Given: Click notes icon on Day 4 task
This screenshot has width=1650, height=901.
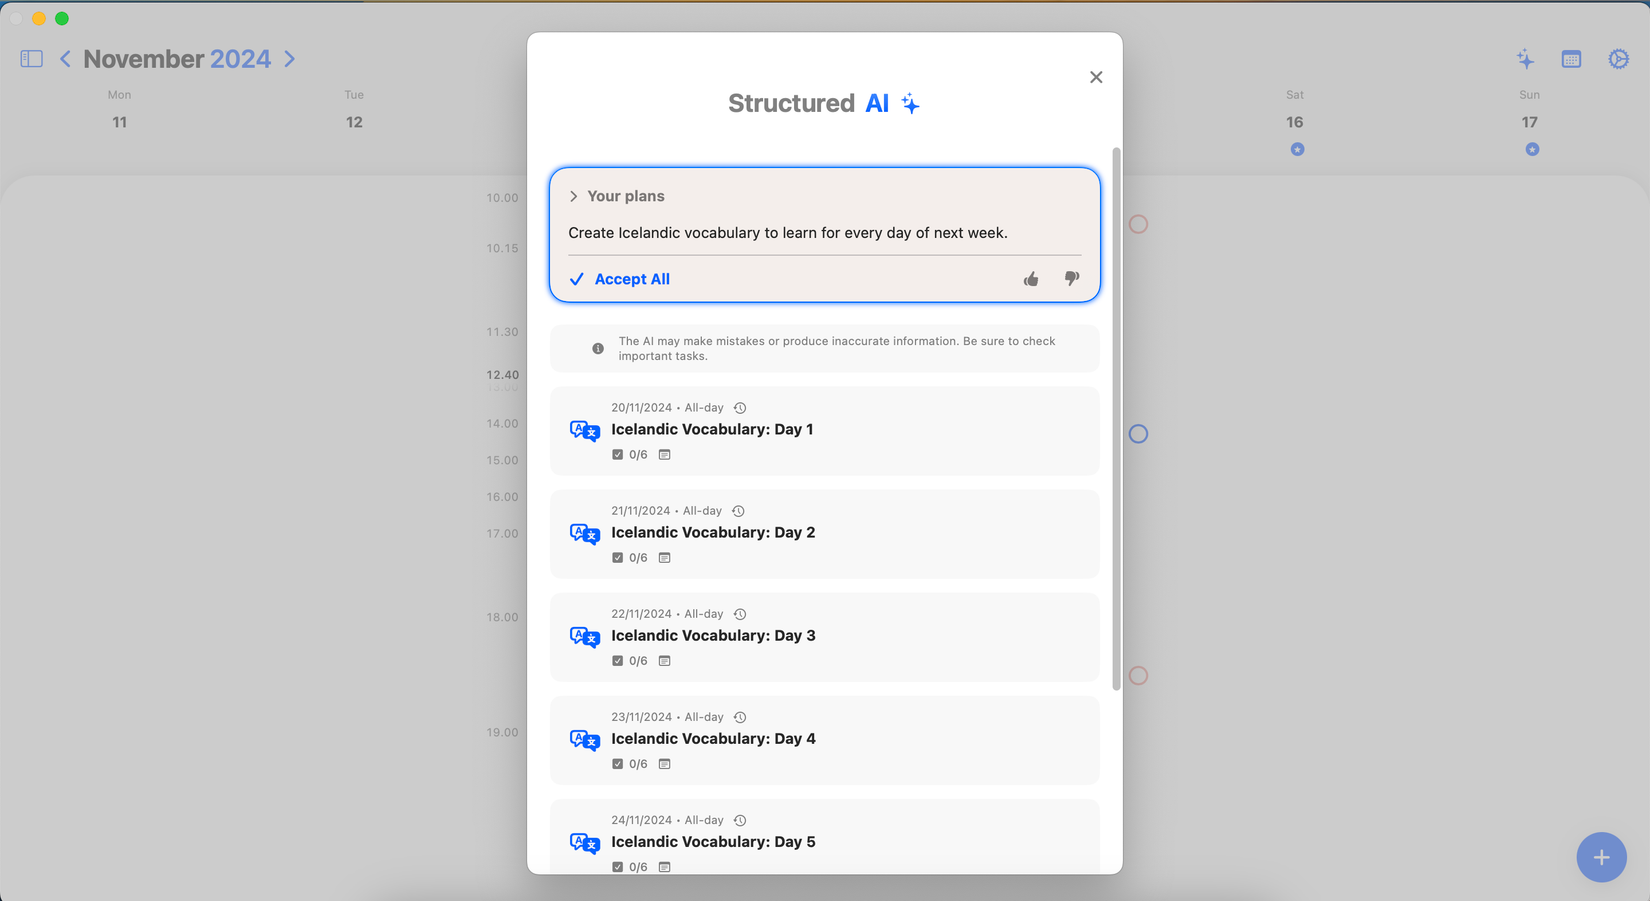Looking at the screenshot, I should tap(665, 764).
